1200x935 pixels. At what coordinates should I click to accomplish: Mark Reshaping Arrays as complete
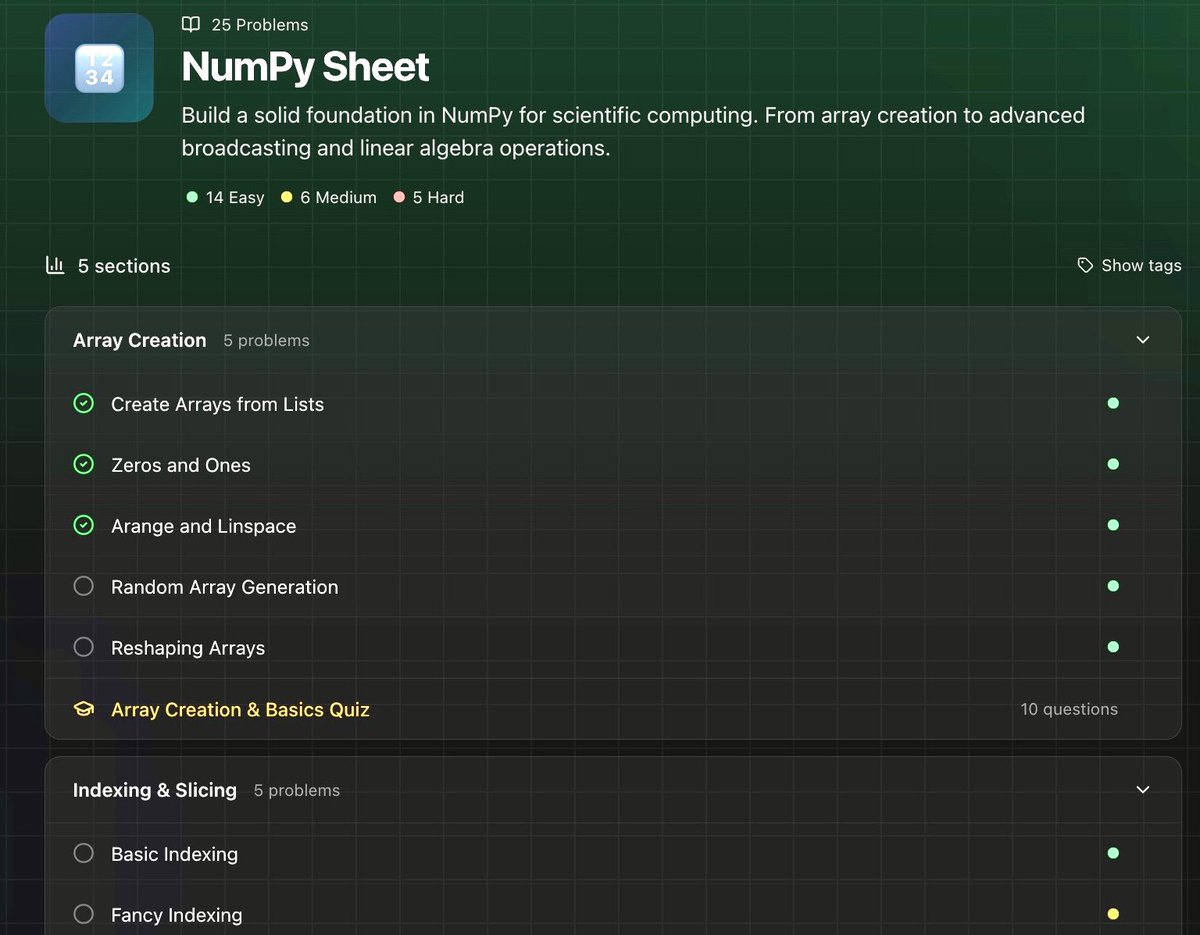pyautogui.click(x=84, y=648)
